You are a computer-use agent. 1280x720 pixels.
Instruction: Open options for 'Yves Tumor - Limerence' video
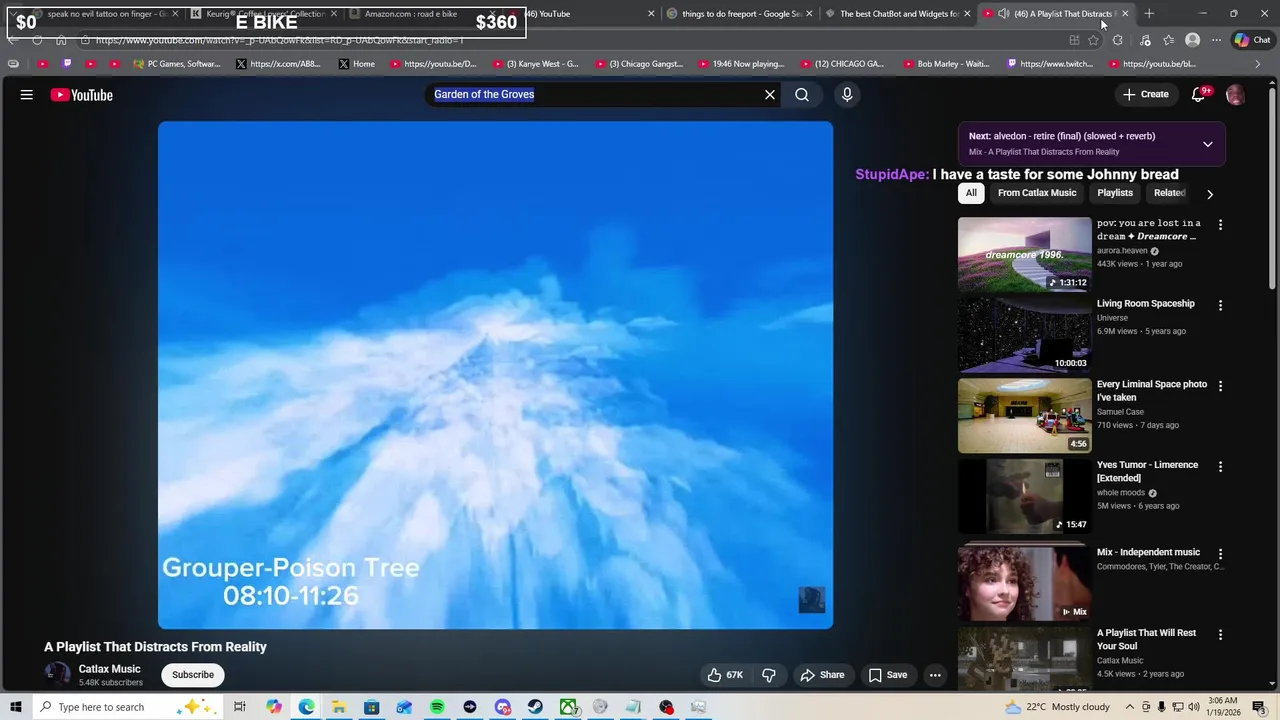[x=1220, y=467]
